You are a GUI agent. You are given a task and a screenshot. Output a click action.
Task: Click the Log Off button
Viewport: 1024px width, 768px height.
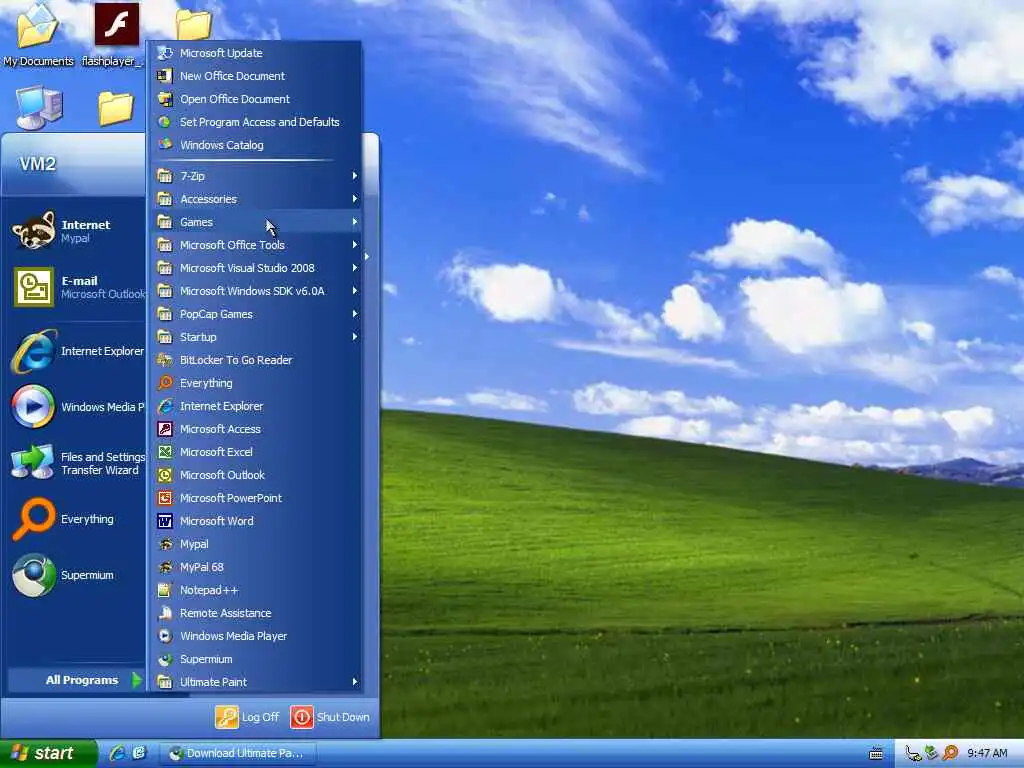(248, 717)
